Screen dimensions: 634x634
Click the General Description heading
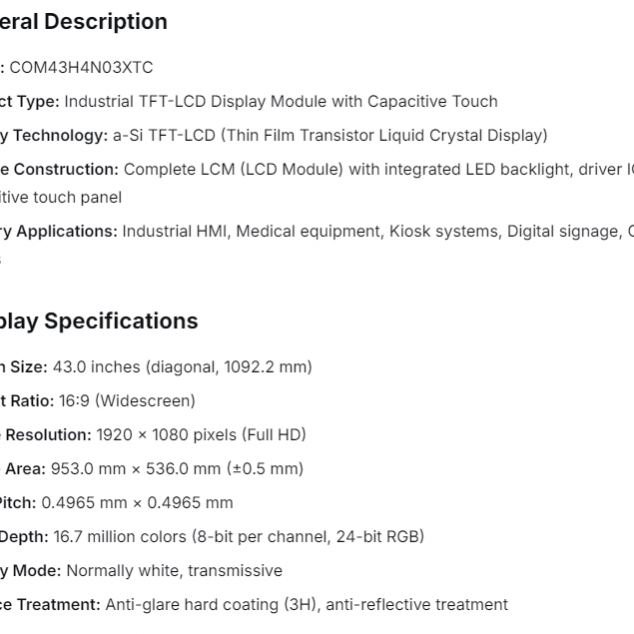pos(84,22)
